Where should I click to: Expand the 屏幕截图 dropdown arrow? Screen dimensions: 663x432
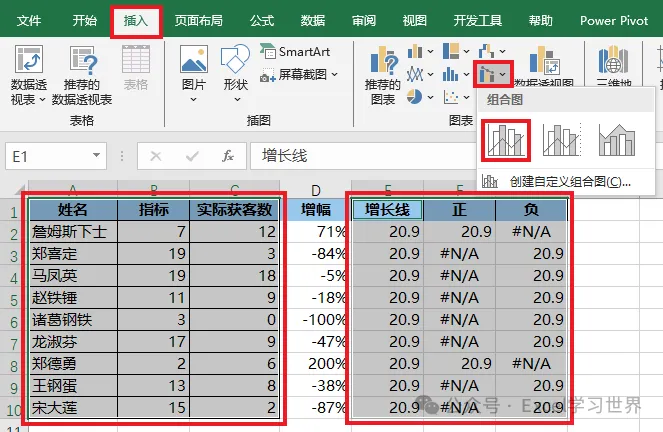[334, 74]
